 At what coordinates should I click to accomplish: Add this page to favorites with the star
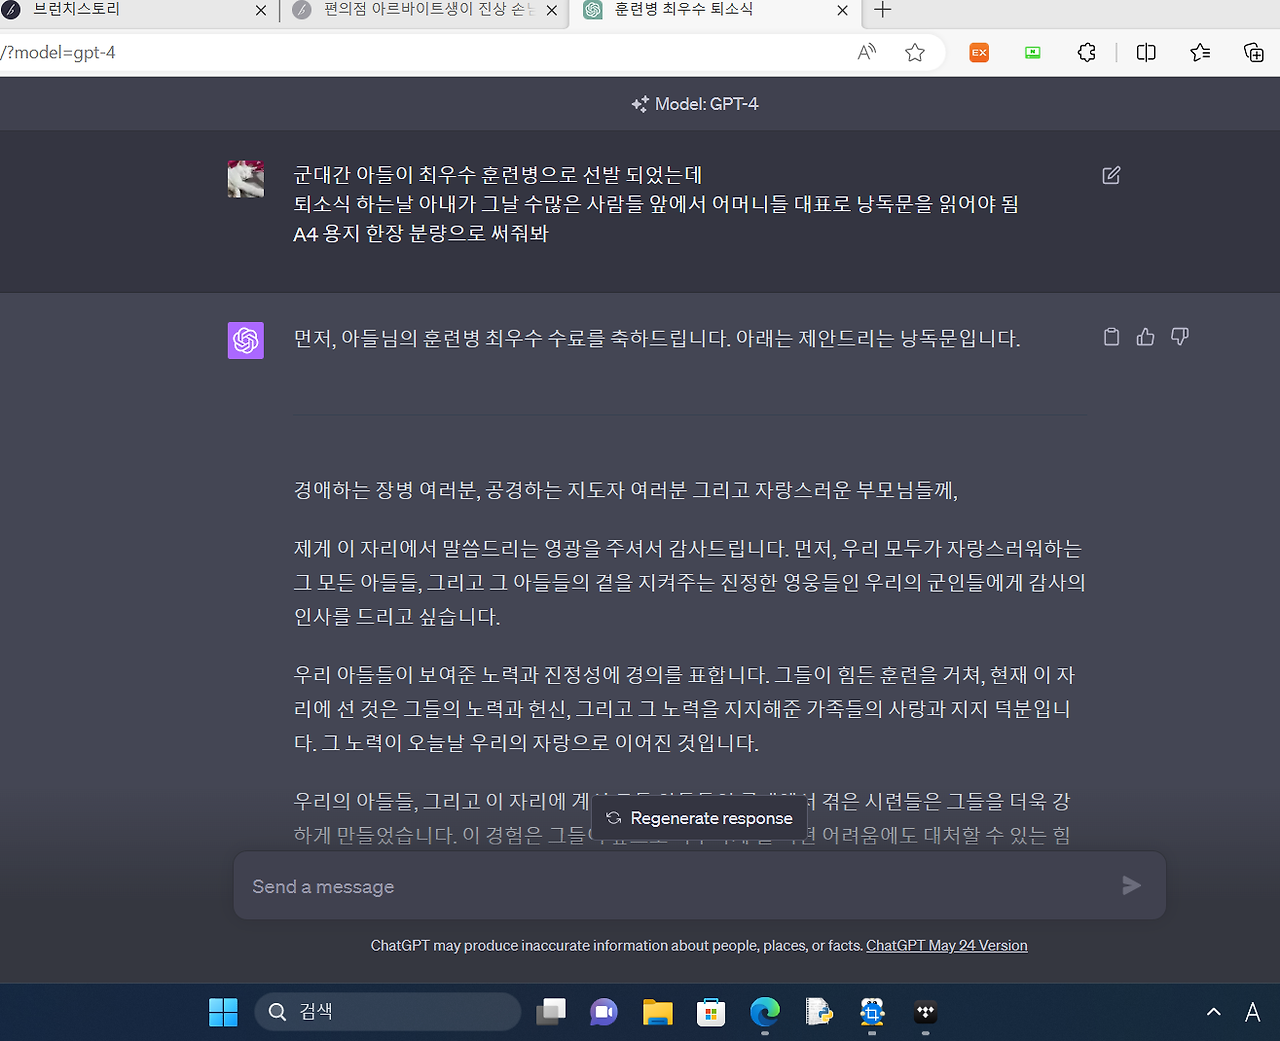pyautogui.click(x=915, y=52)
